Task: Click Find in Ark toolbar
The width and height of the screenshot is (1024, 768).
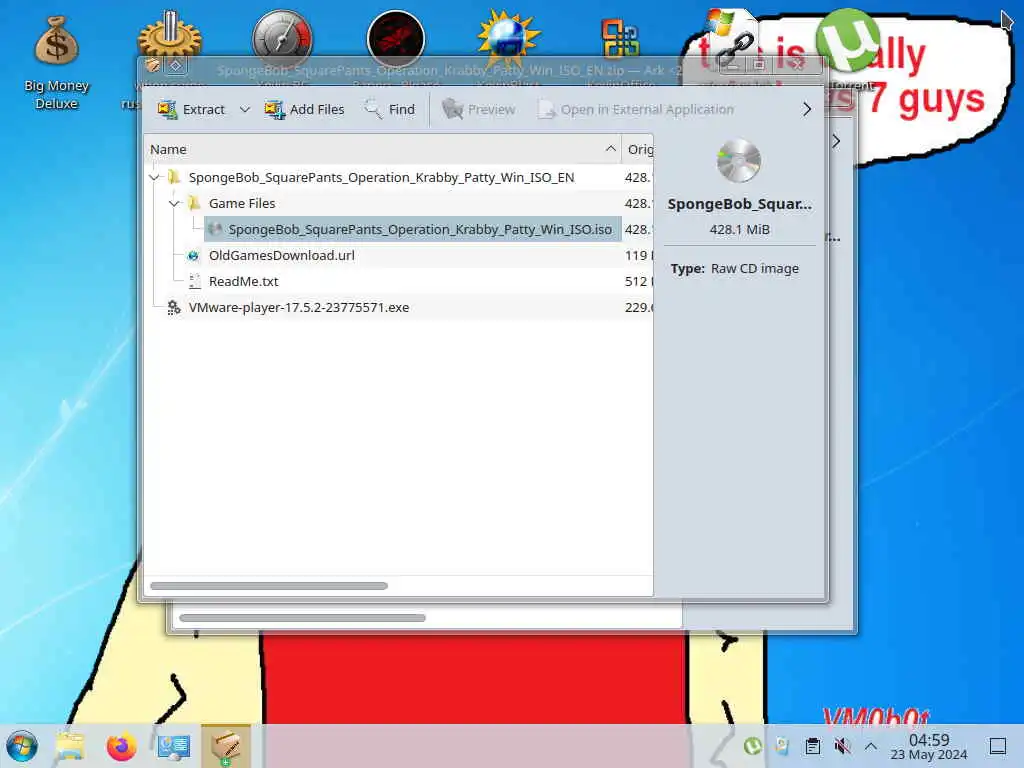Action: click(390, 110)
